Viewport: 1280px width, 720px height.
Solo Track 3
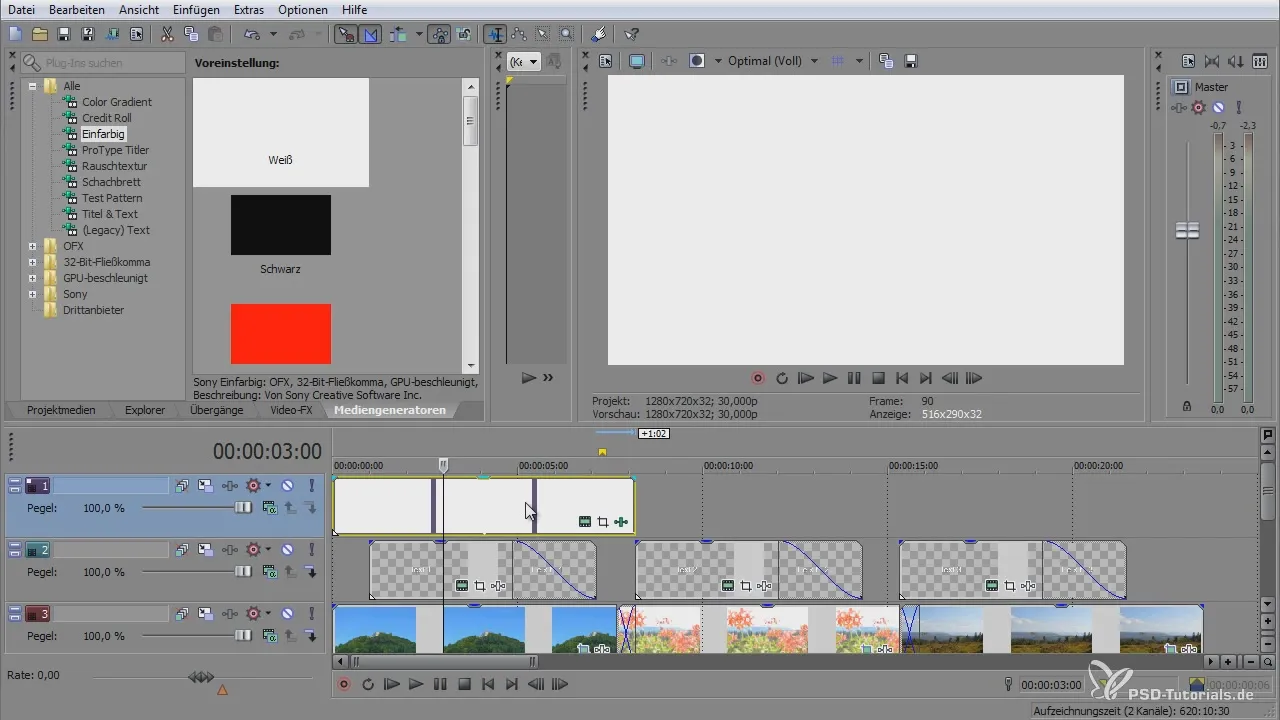pyautogui.click(x=311, y=614)
